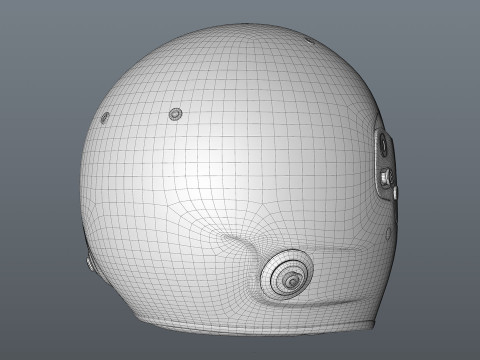
Task: Select the snap stud beside the leftmost stud
Action: pos(175,114)
